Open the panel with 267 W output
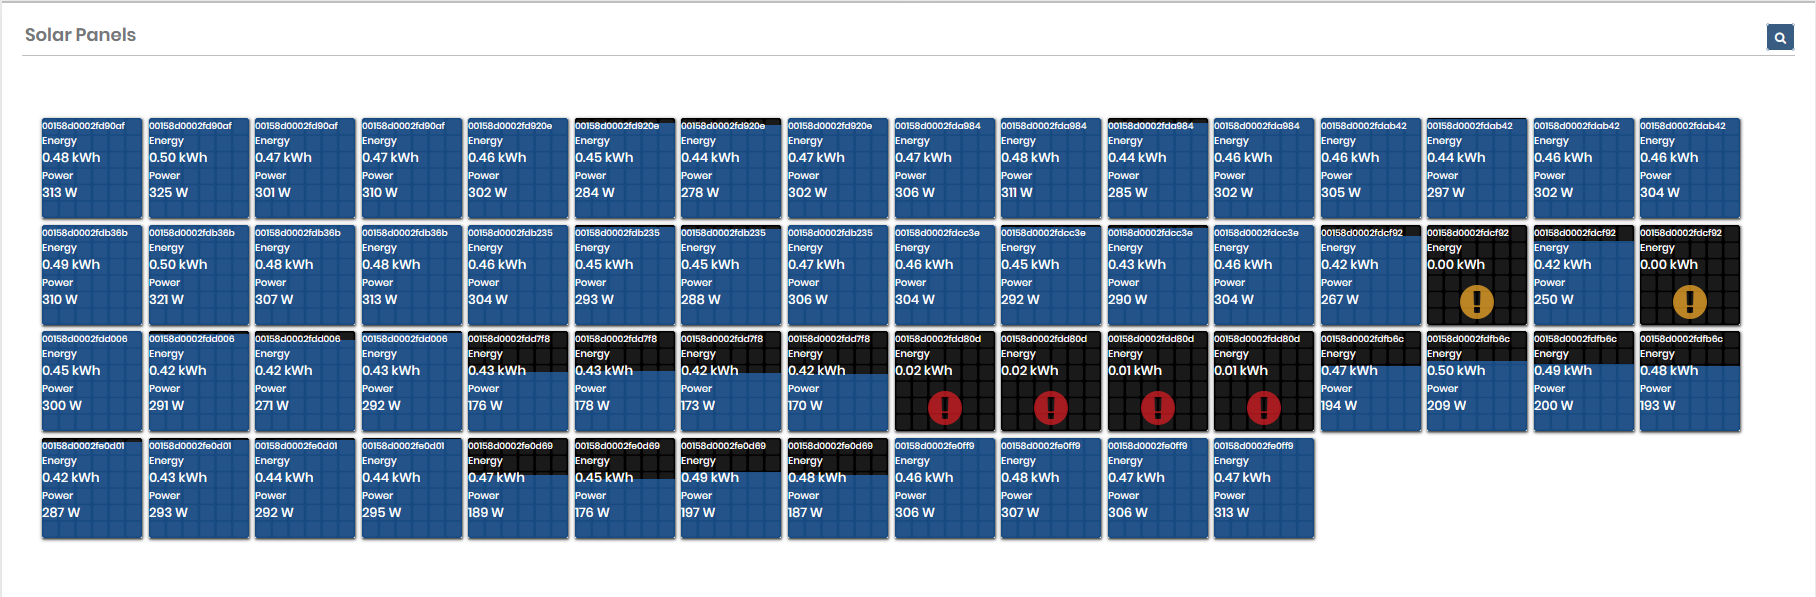The image size is (1816, 597). coord(1370,275)
